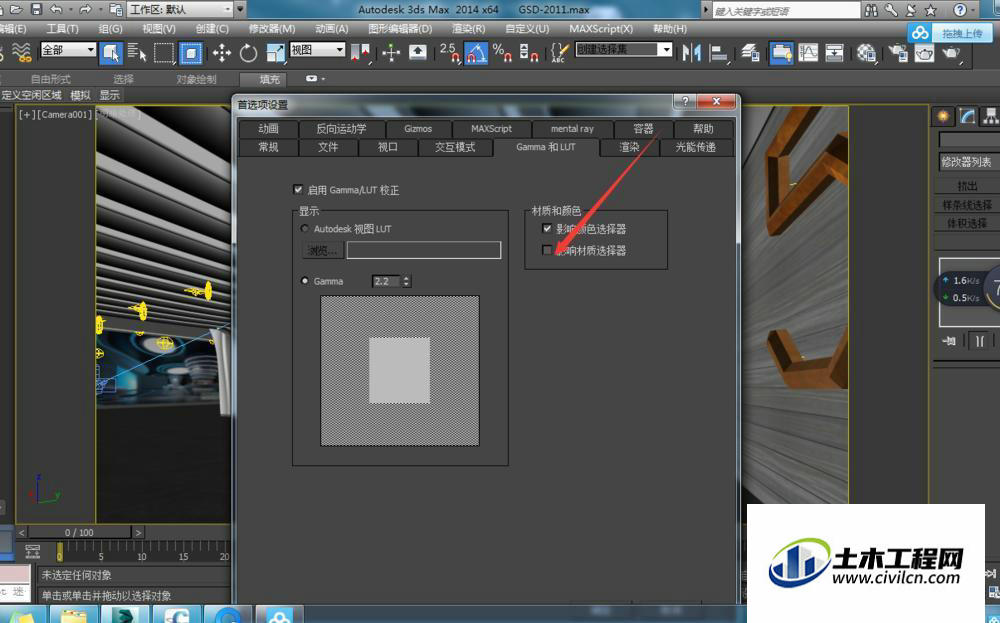Viewport: 1000px width, 623px height.
Task: Switch to 视口 tab in preferences
Action: [388, 147]
